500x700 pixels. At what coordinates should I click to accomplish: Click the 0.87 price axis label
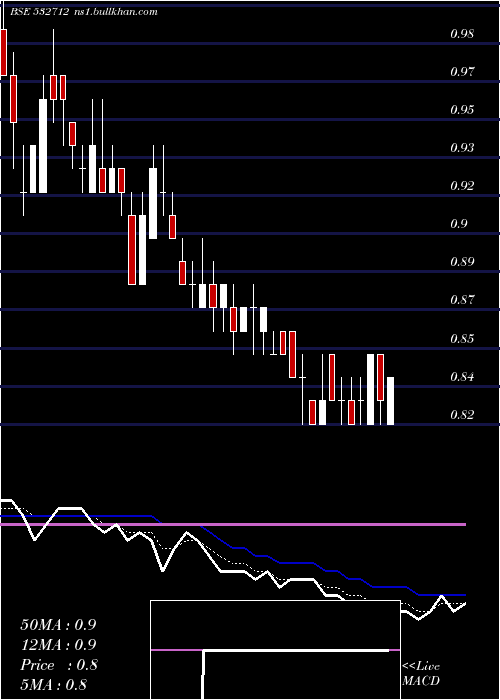(x=462, y=300)
